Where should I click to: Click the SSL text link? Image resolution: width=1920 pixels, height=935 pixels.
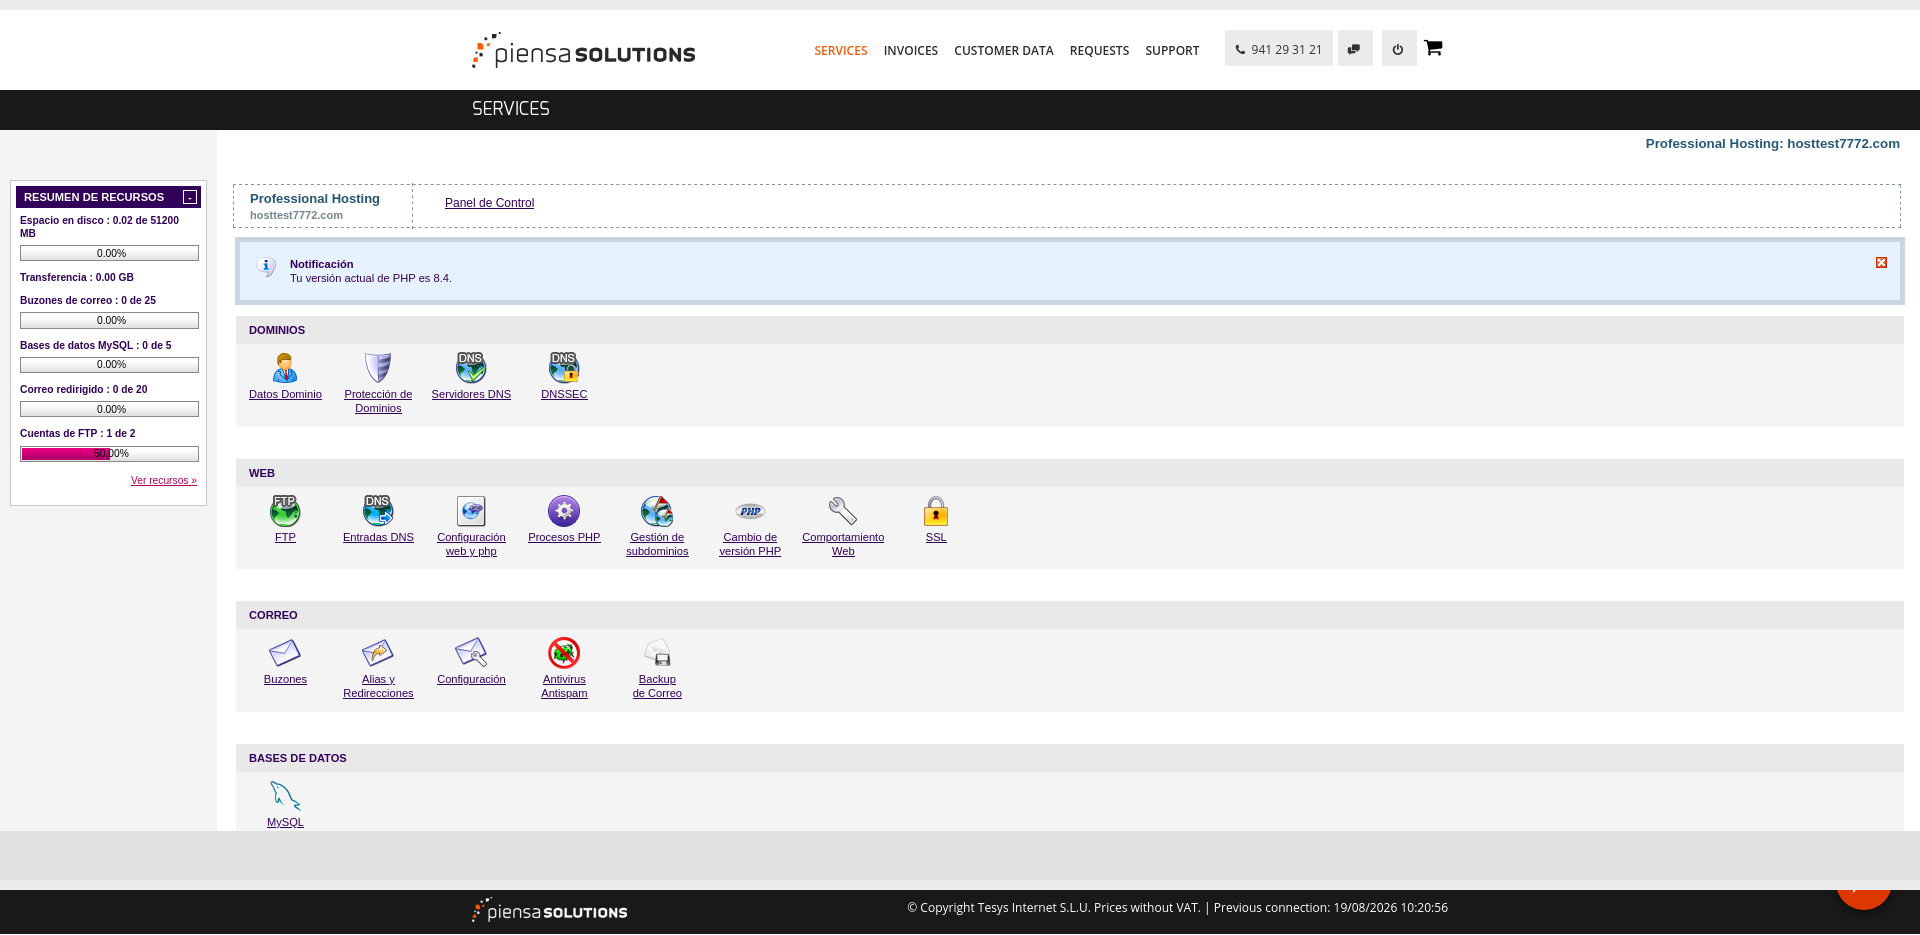936,537
